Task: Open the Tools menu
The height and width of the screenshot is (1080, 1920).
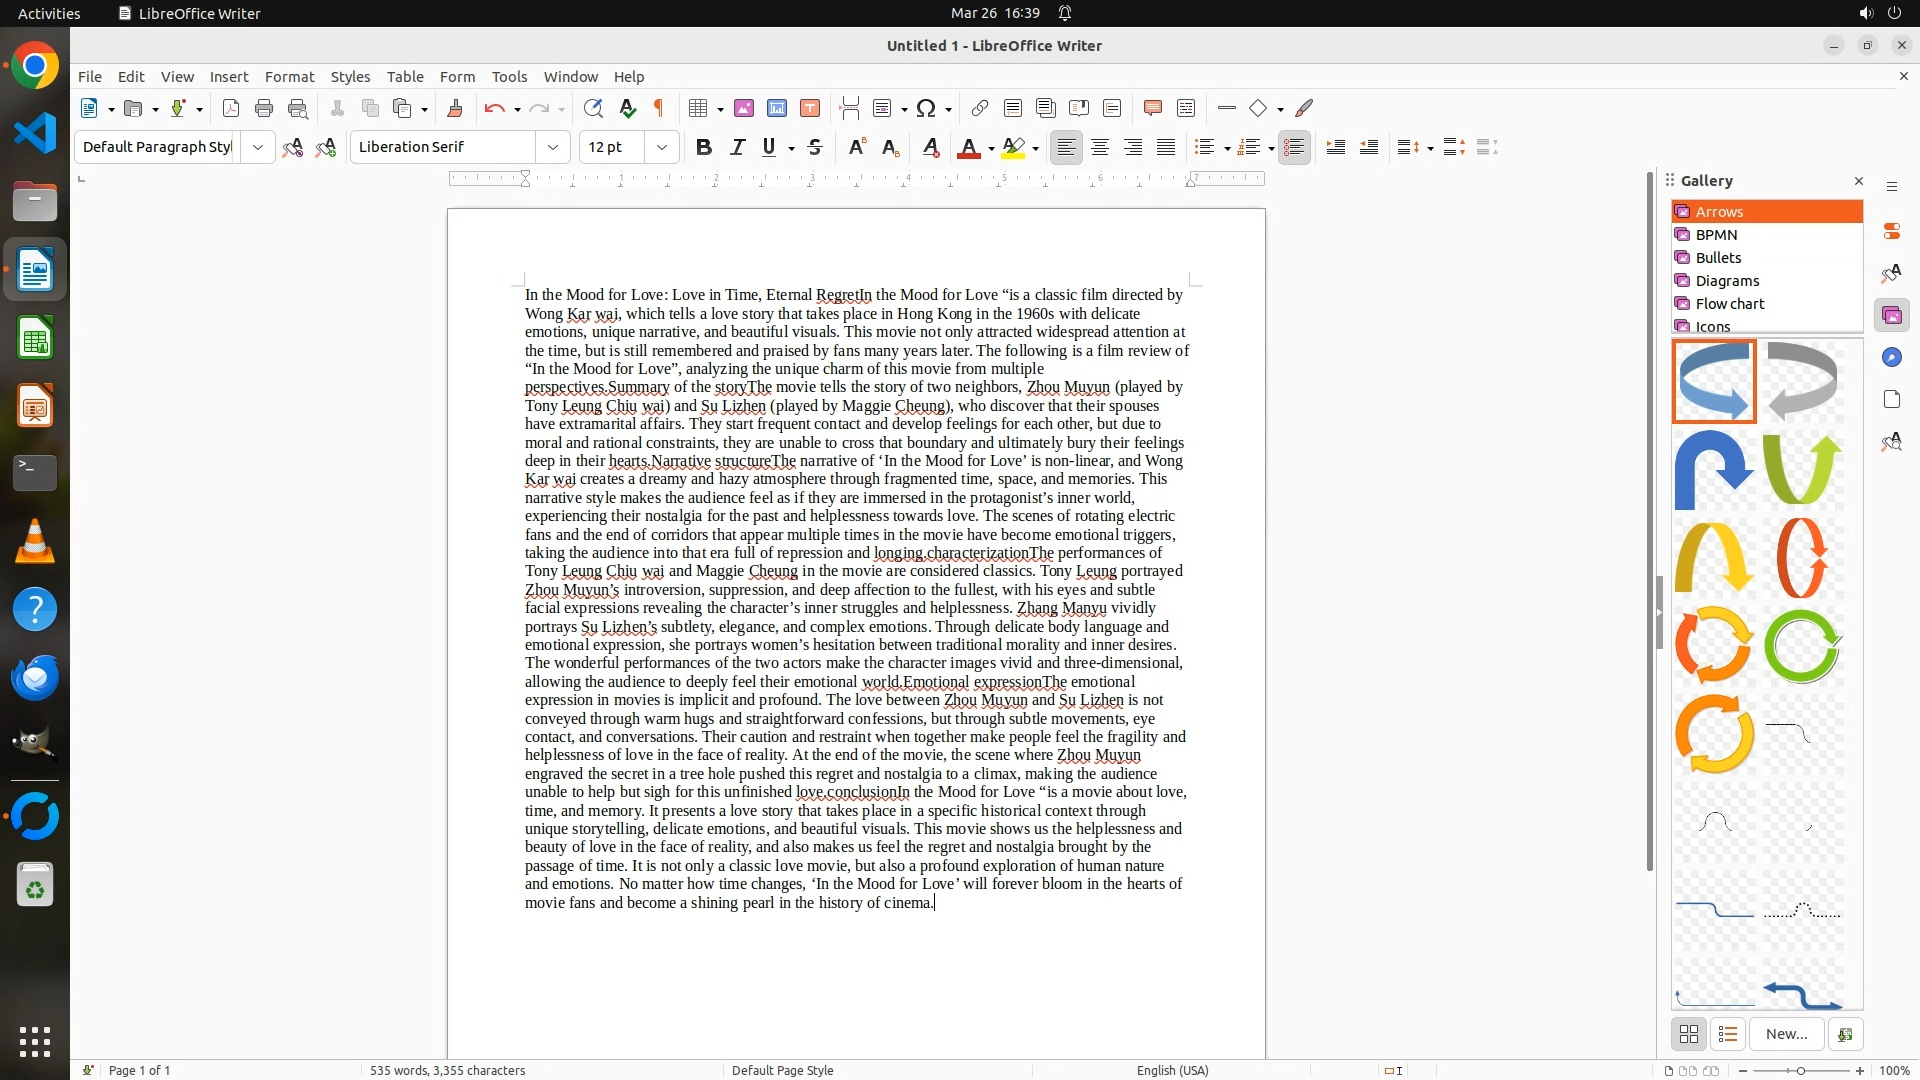Action: pyautogui.click(x=509, y=76)
